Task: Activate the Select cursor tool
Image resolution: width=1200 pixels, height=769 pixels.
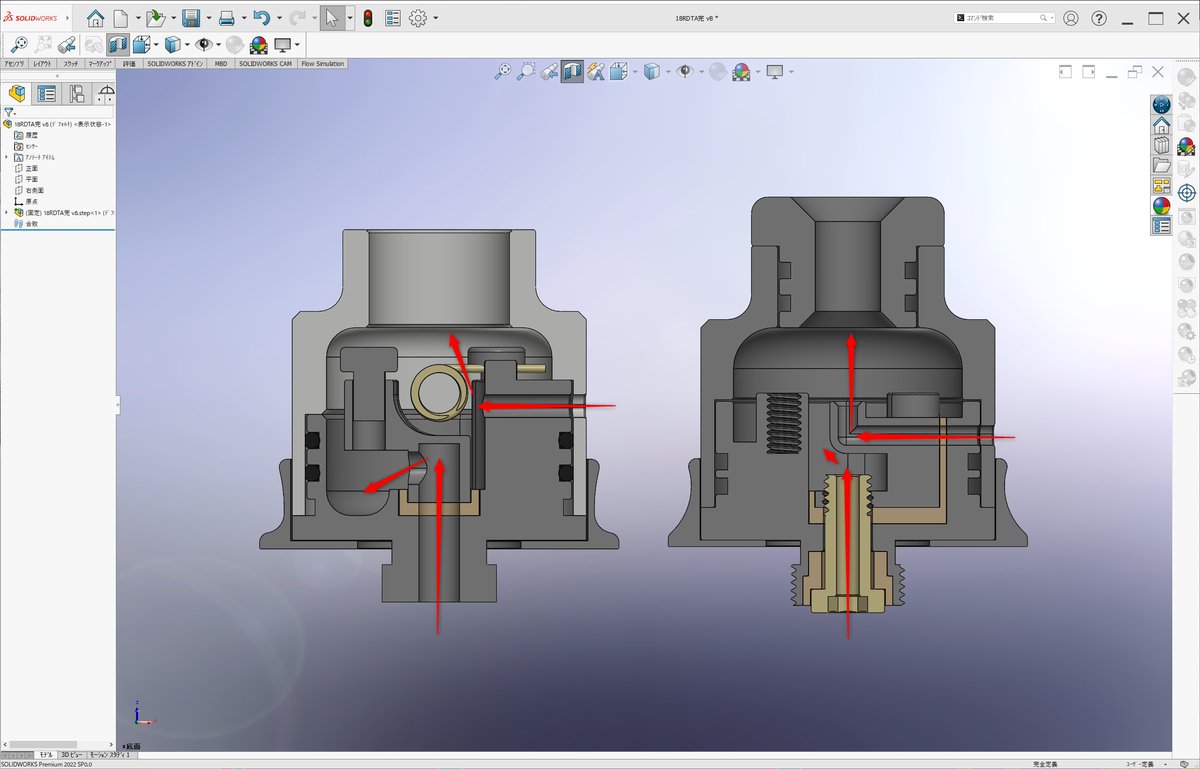Action: tap(333, 18)
